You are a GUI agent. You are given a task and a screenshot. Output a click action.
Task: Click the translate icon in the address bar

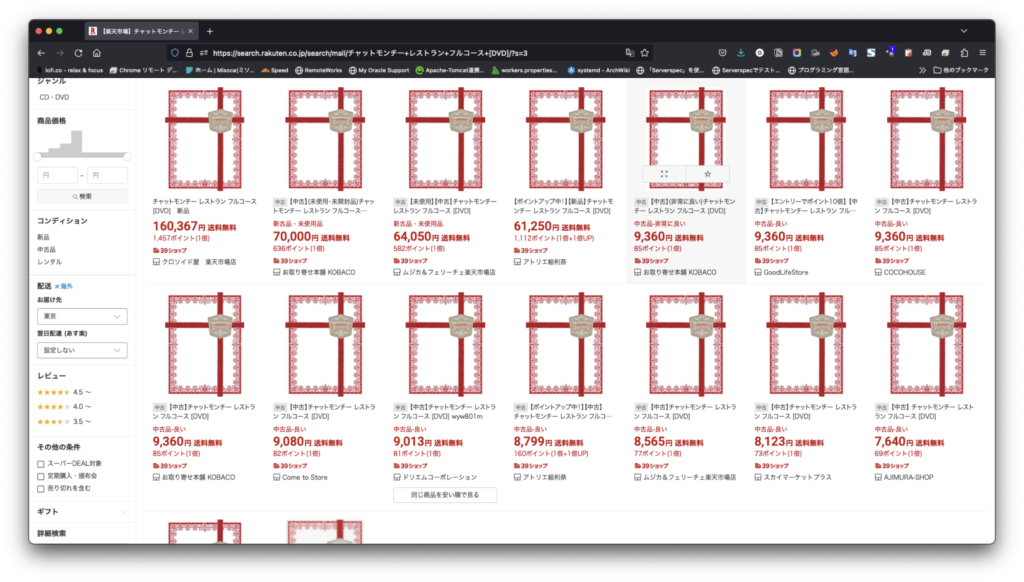pyautogui.click(x=630, y=52)
